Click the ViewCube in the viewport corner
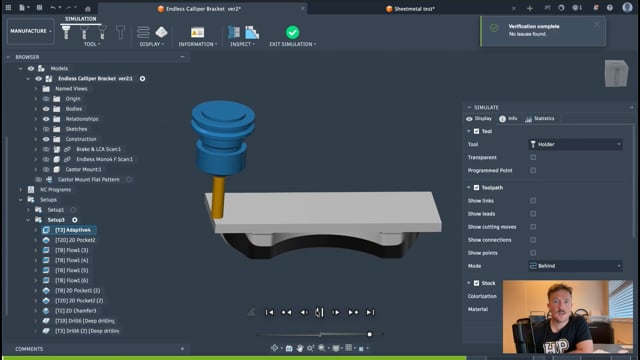 click(616, 73)
